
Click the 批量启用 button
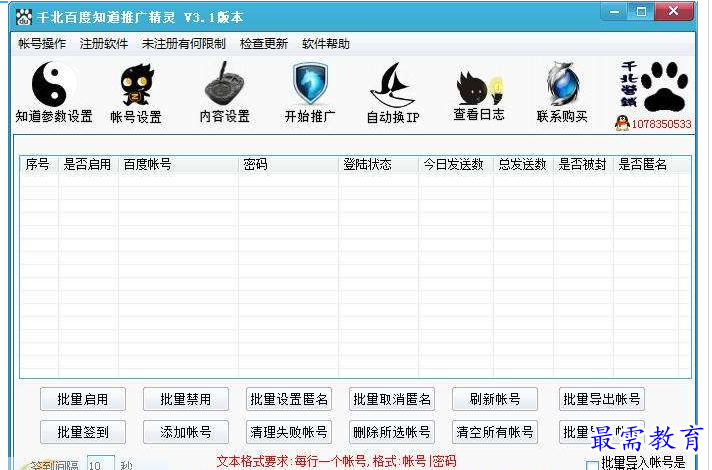coord(83,399)
